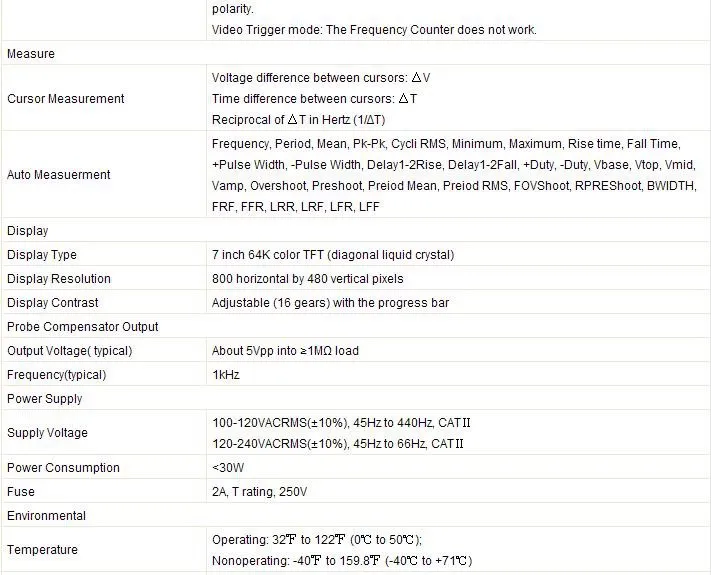Select the Output Voltage( typical) label
The image size is (711, 575).
tap(69, 351)
